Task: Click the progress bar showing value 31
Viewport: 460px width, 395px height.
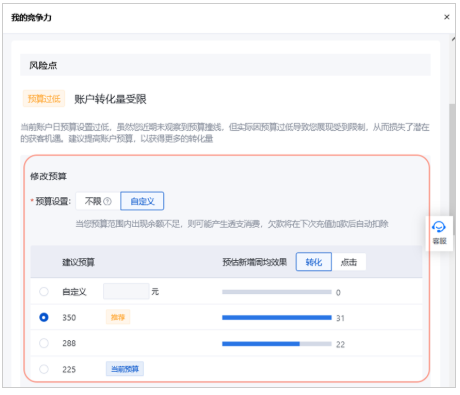Action: pos(277,318)
